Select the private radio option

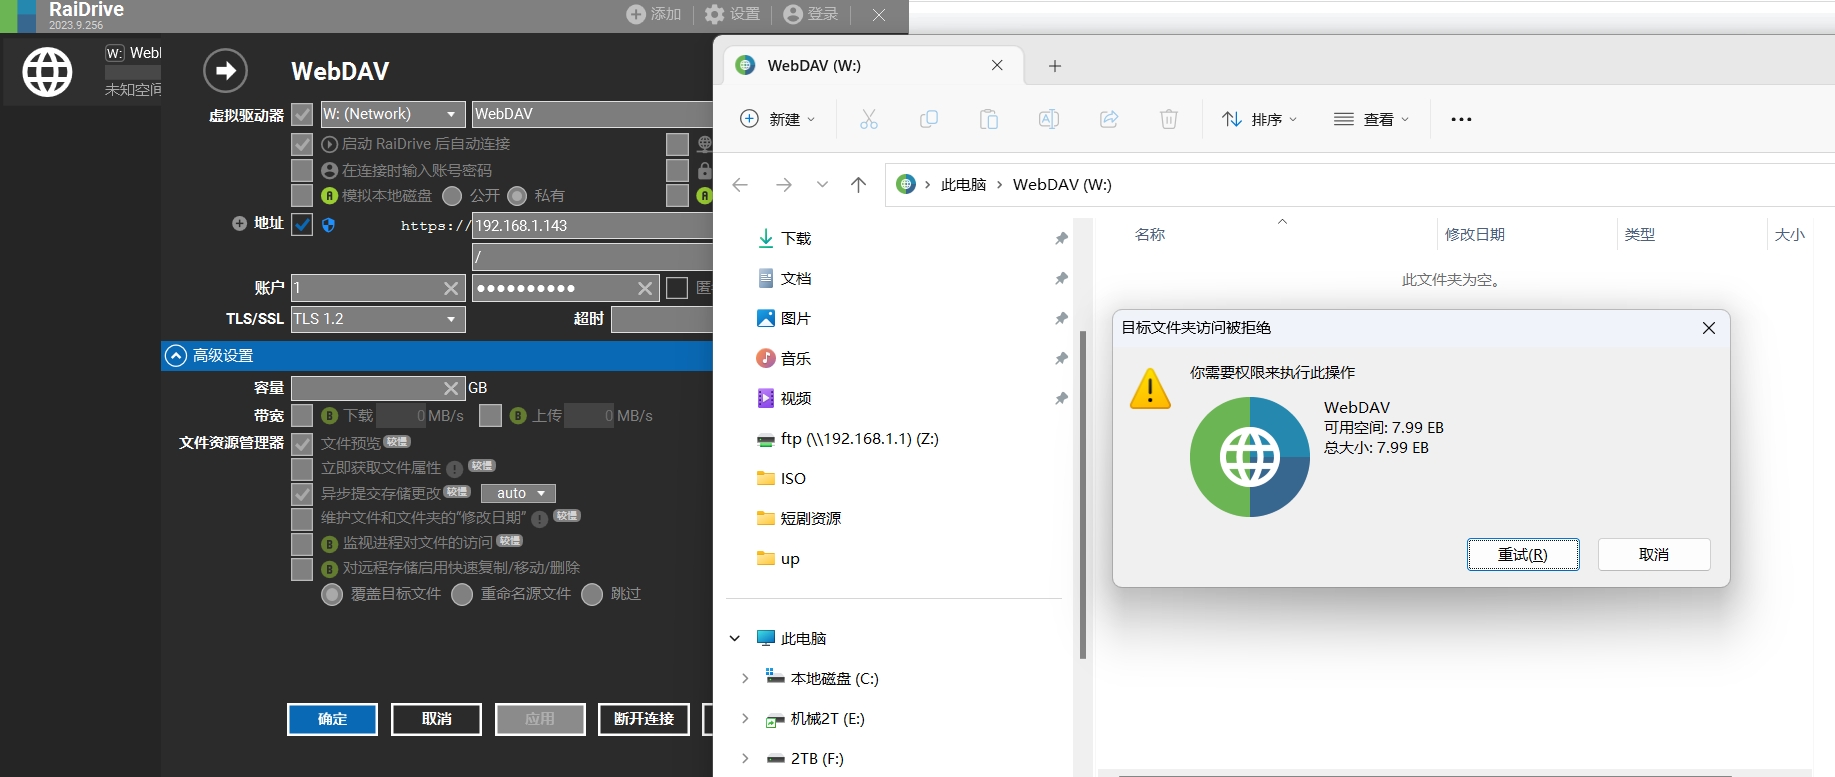pos(517,195)
